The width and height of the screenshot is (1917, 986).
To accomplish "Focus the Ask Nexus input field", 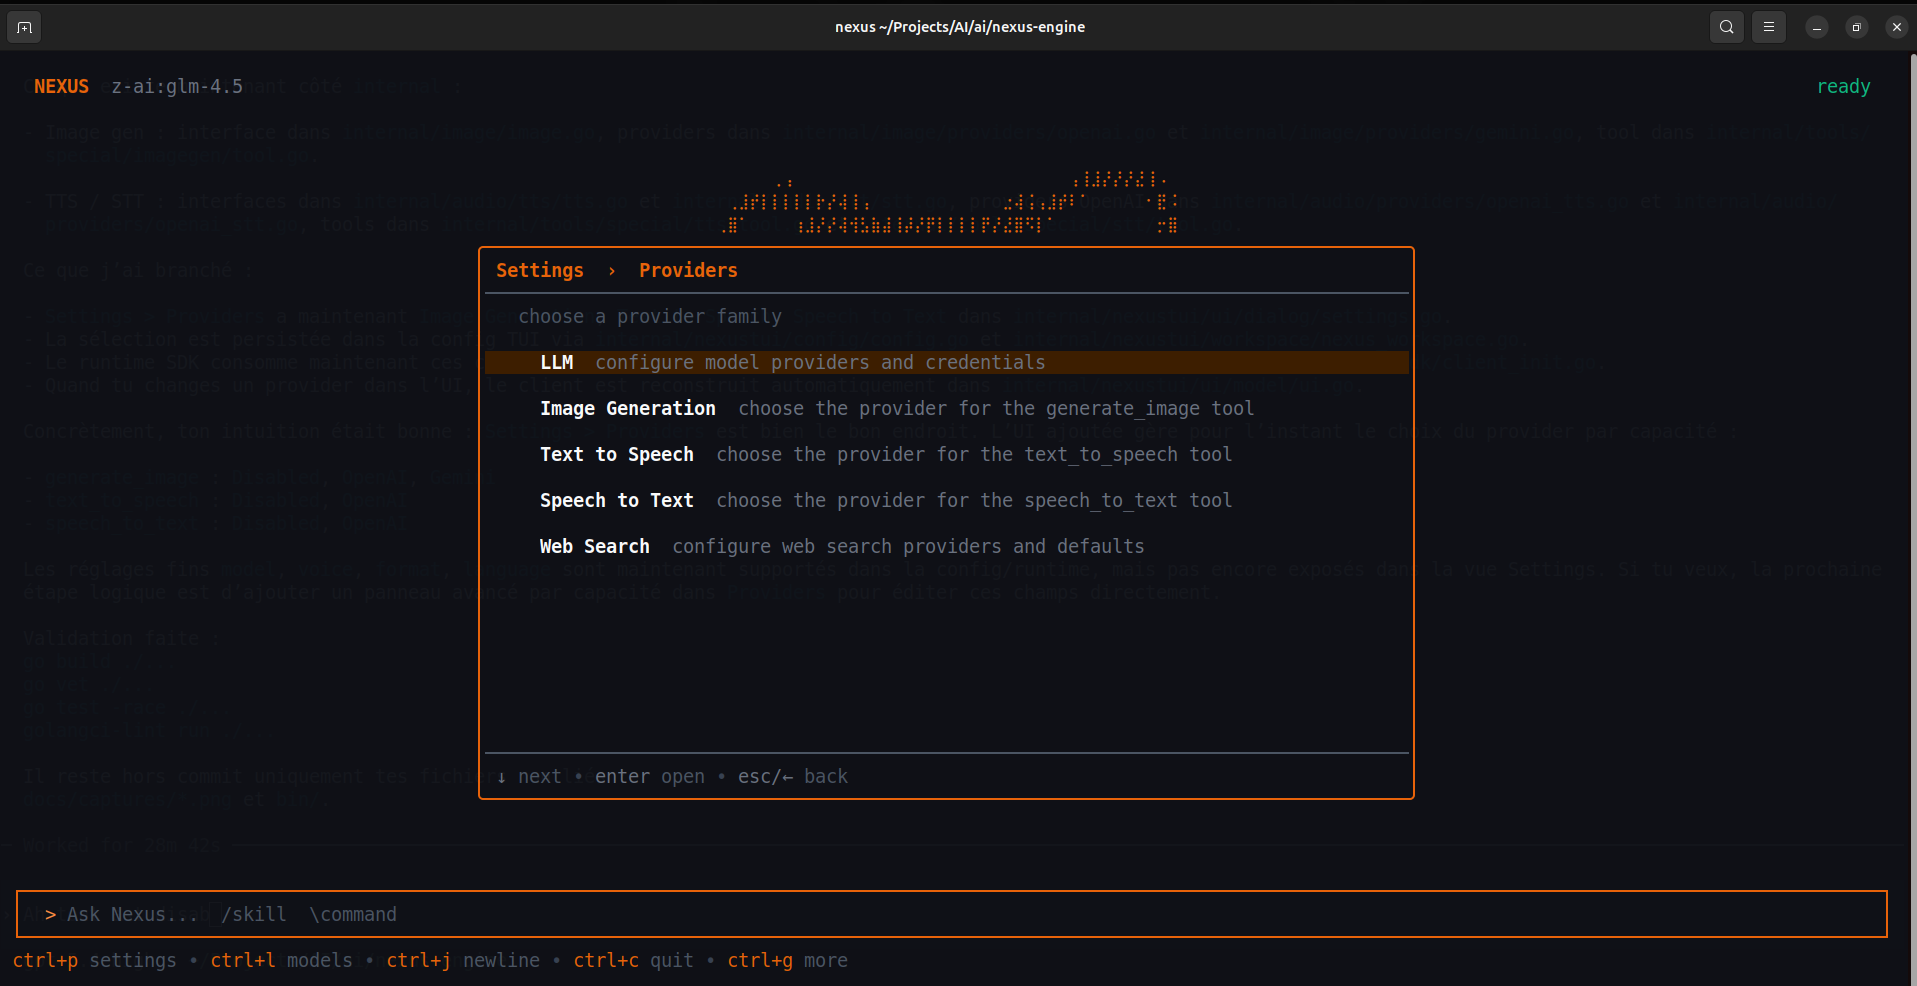I will coord(951,914).
